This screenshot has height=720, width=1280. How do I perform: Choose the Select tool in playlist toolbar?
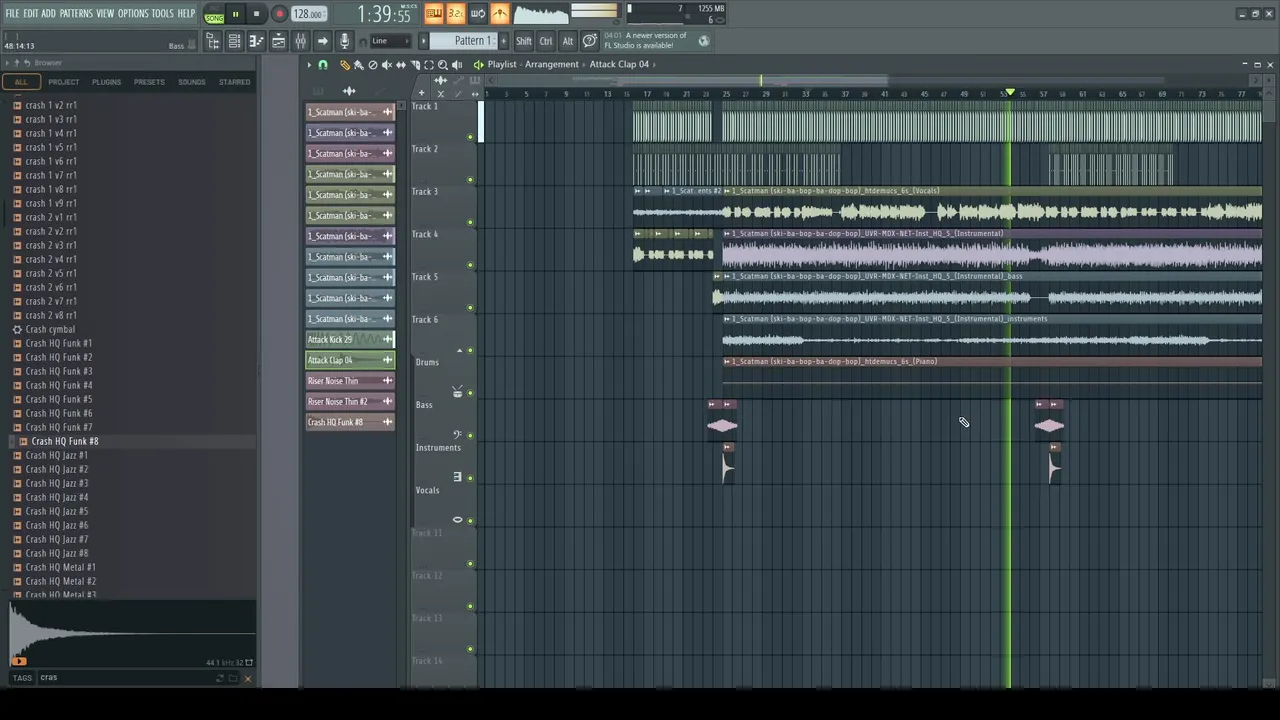(x=429, y=64)
